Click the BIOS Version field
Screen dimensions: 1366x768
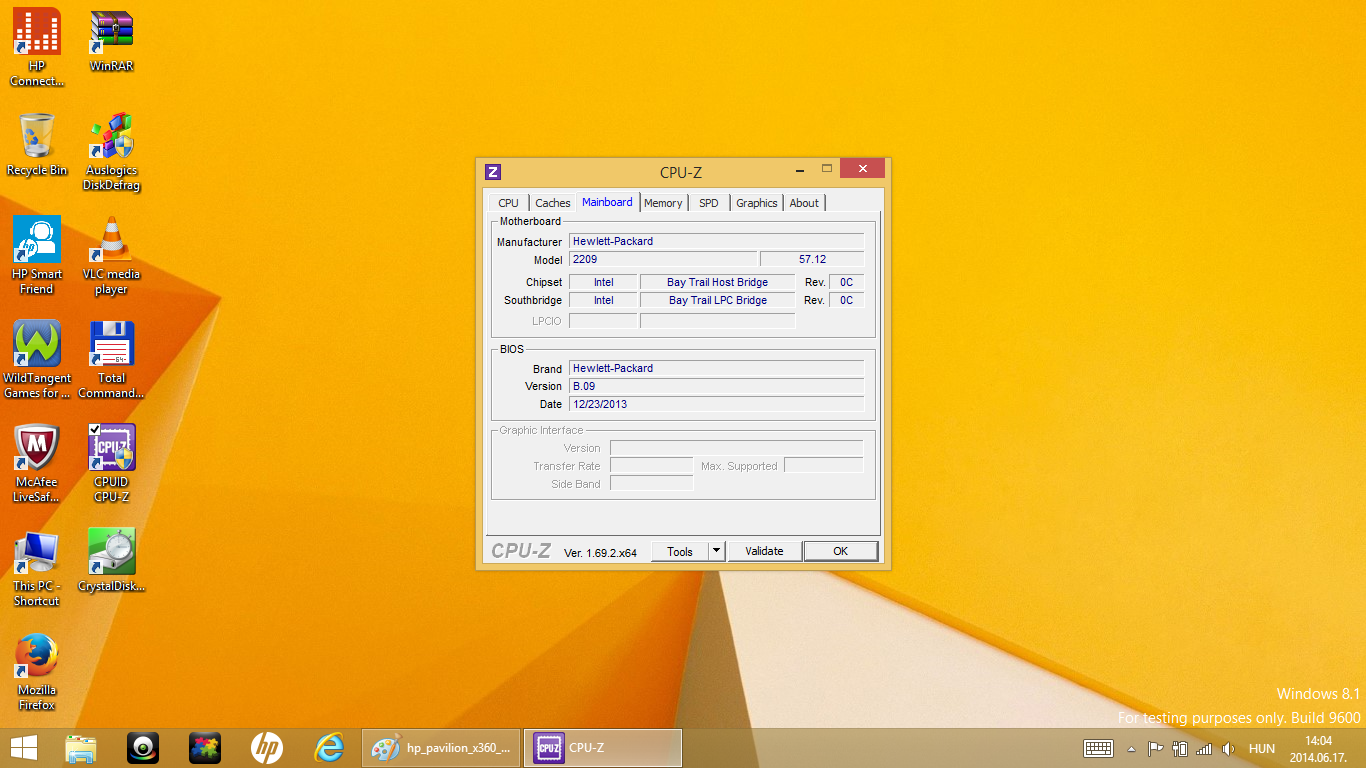(x=716, y=386)
